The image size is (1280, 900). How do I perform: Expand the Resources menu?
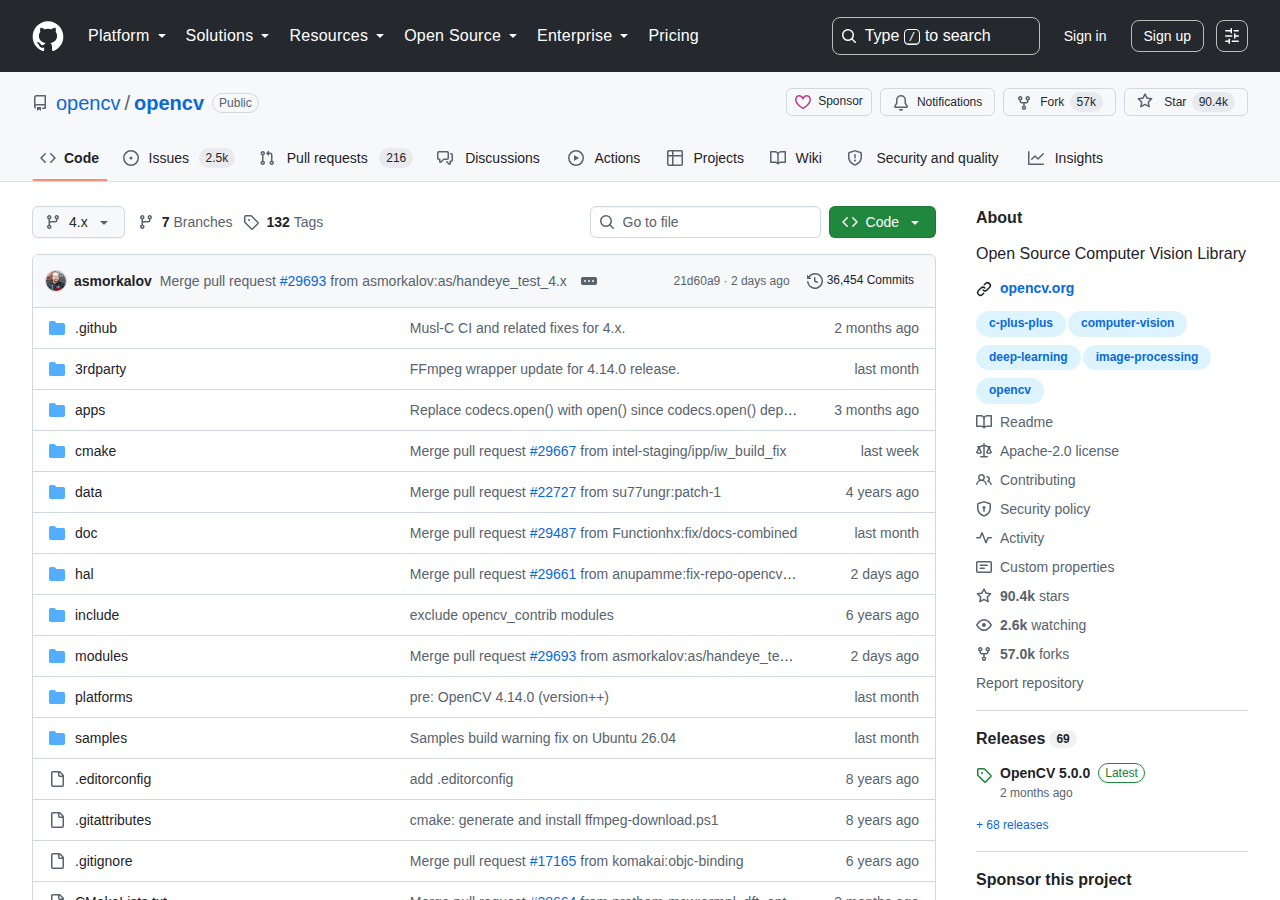coord(337,36)
